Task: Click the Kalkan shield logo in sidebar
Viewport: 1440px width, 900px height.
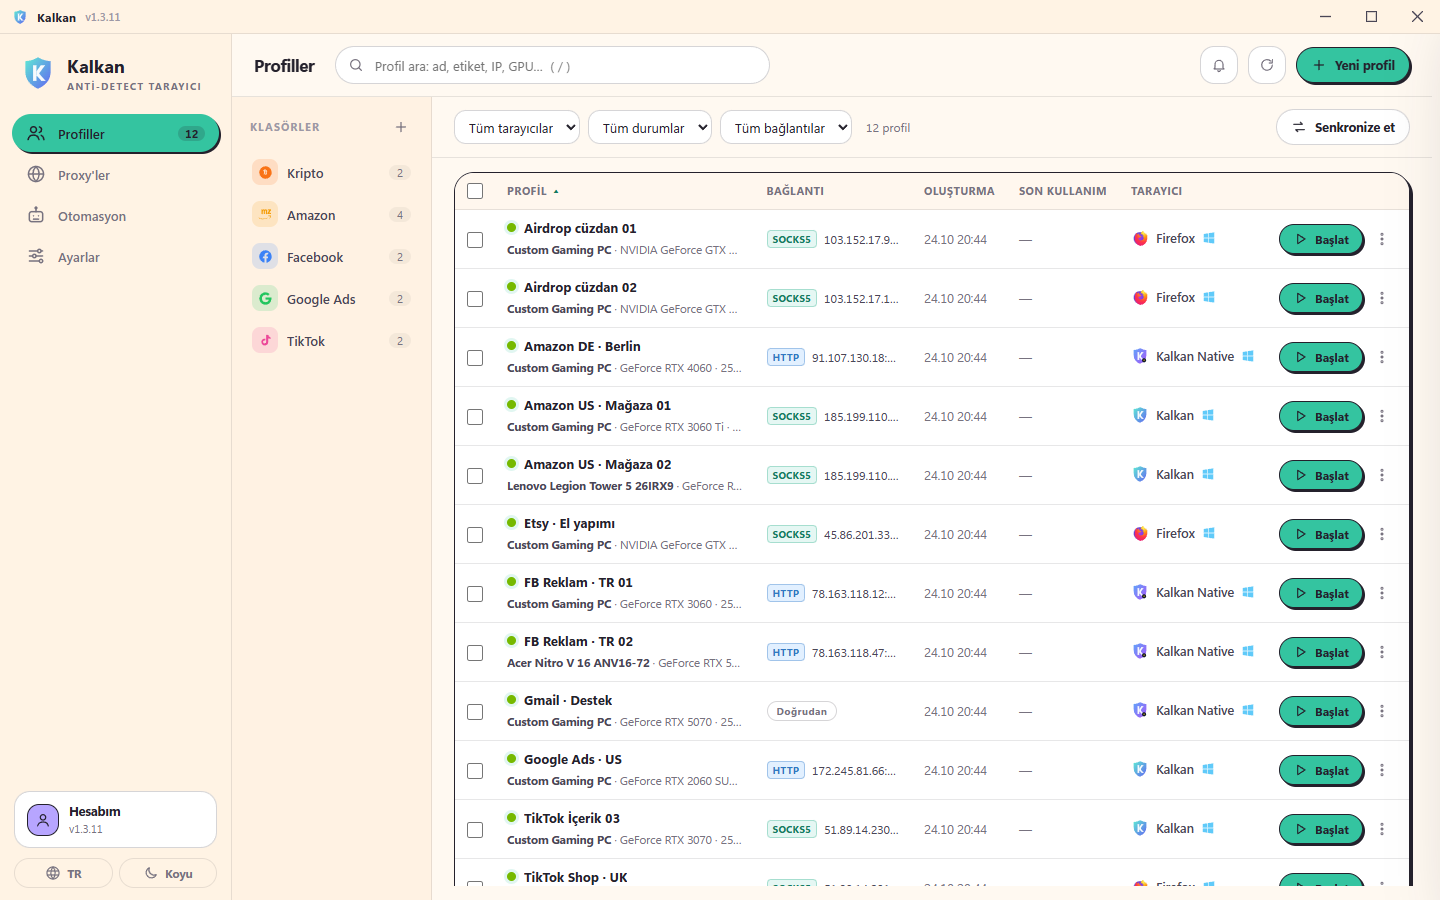Action: click(38, 73)
